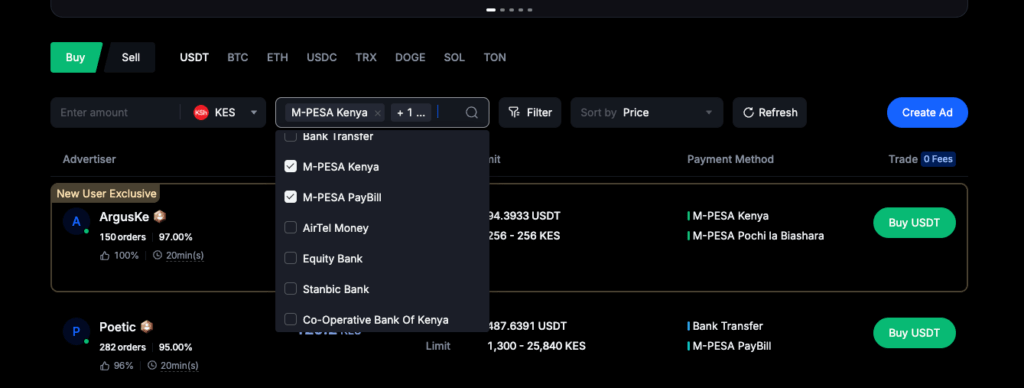Remove the M-PESA Kenya tag
The height and width of the screenshot is (388, 1024).
pos(377,113)
